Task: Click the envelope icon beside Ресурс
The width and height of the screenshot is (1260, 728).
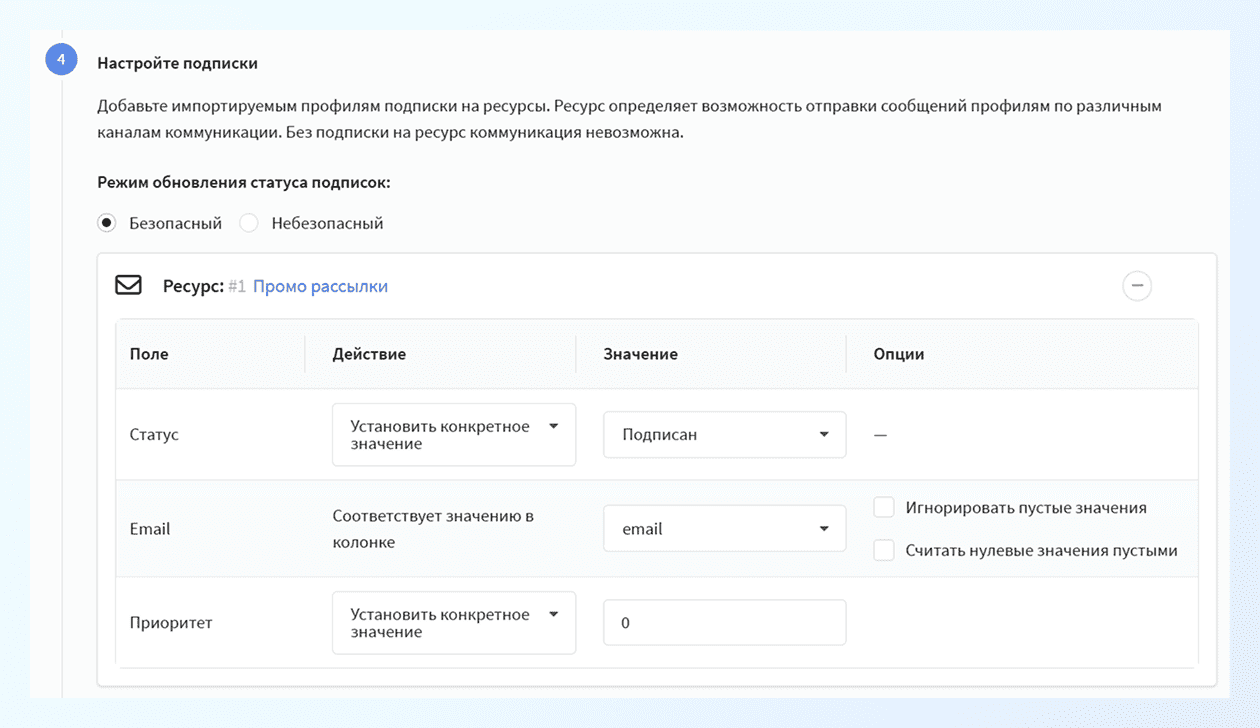Action: click(x=128, y=285)
